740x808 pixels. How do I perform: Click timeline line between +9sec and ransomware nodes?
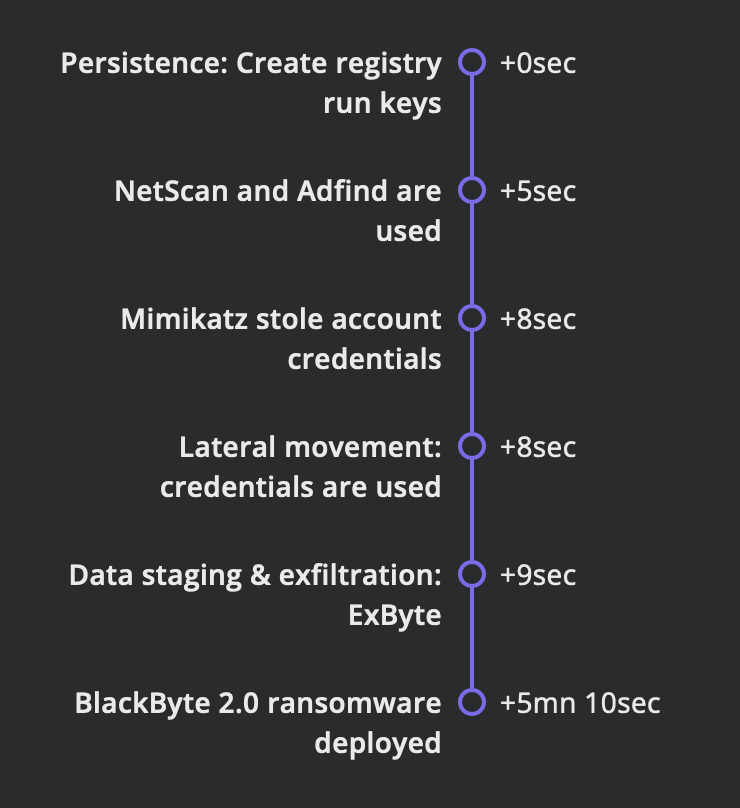[472, 638]
